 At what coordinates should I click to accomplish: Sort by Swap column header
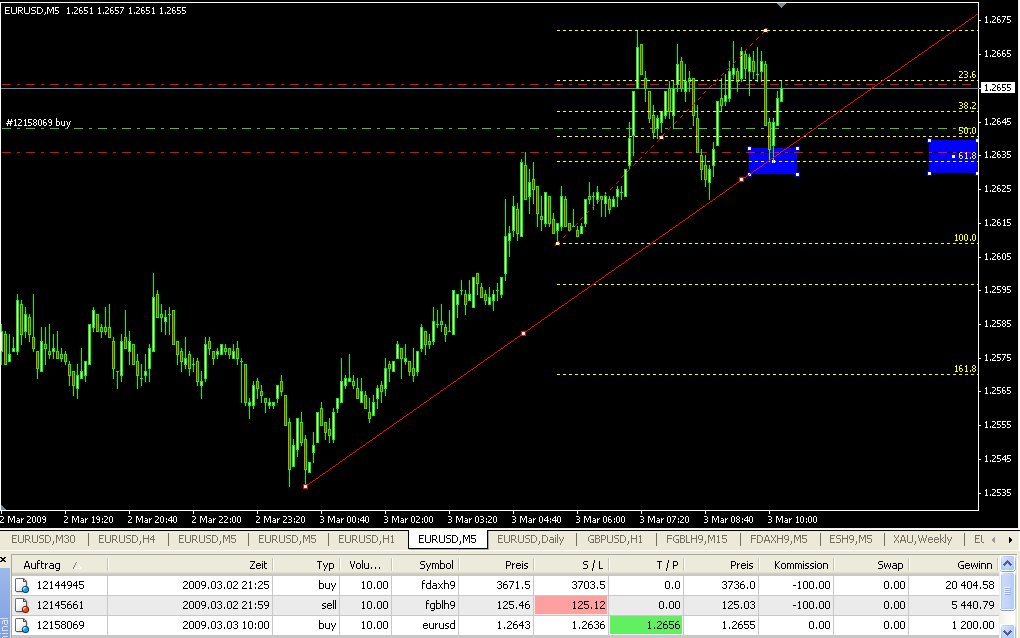871,565
